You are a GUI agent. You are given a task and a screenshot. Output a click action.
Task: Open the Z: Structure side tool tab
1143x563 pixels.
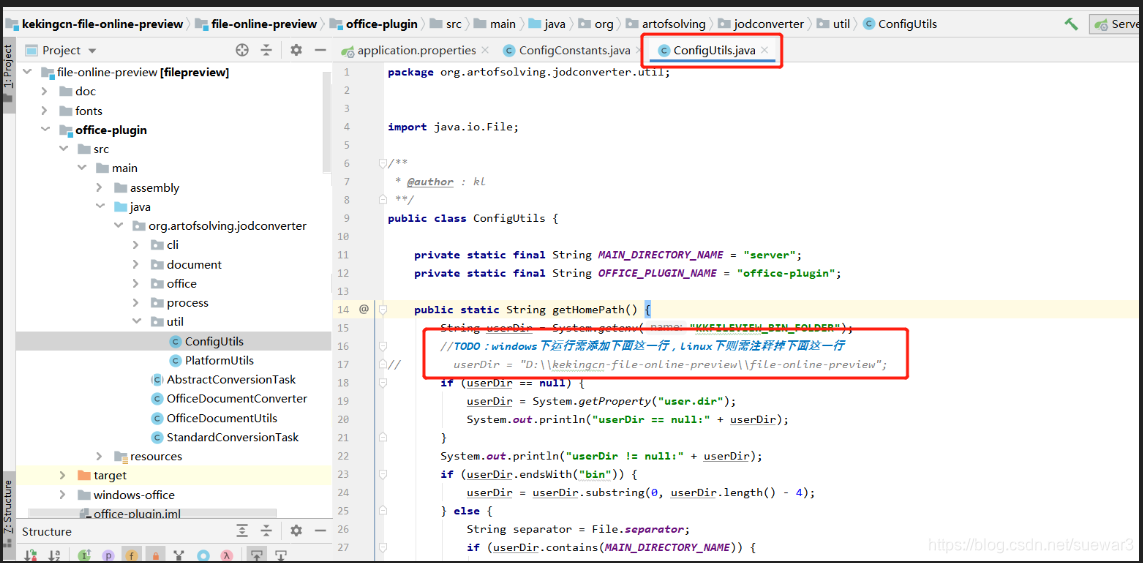[x=8, y=516]
